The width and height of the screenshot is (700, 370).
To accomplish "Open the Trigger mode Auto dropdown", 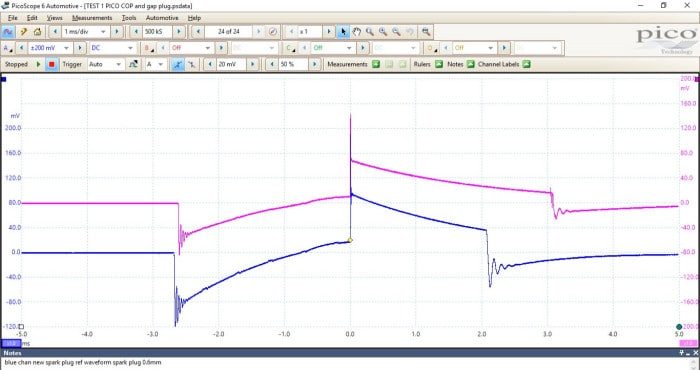I will point(105,64).
